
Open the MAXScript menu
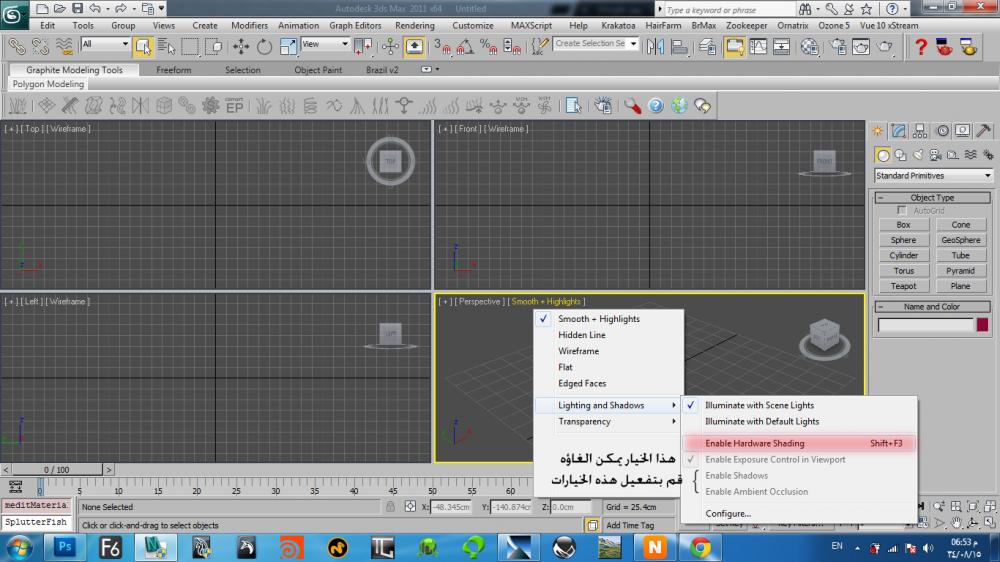[531, 26]
